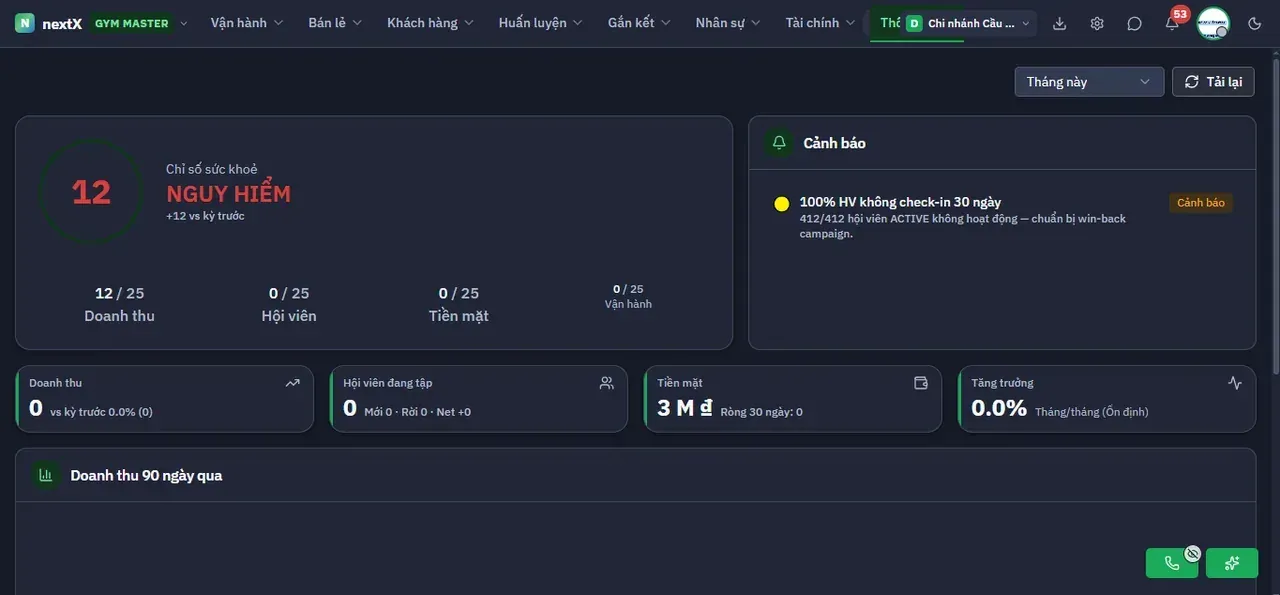Click the Doanh thu 90 ngày qua heading
Image resolution: width=1280 pixels, height=595 pixels.
(146, 475)
